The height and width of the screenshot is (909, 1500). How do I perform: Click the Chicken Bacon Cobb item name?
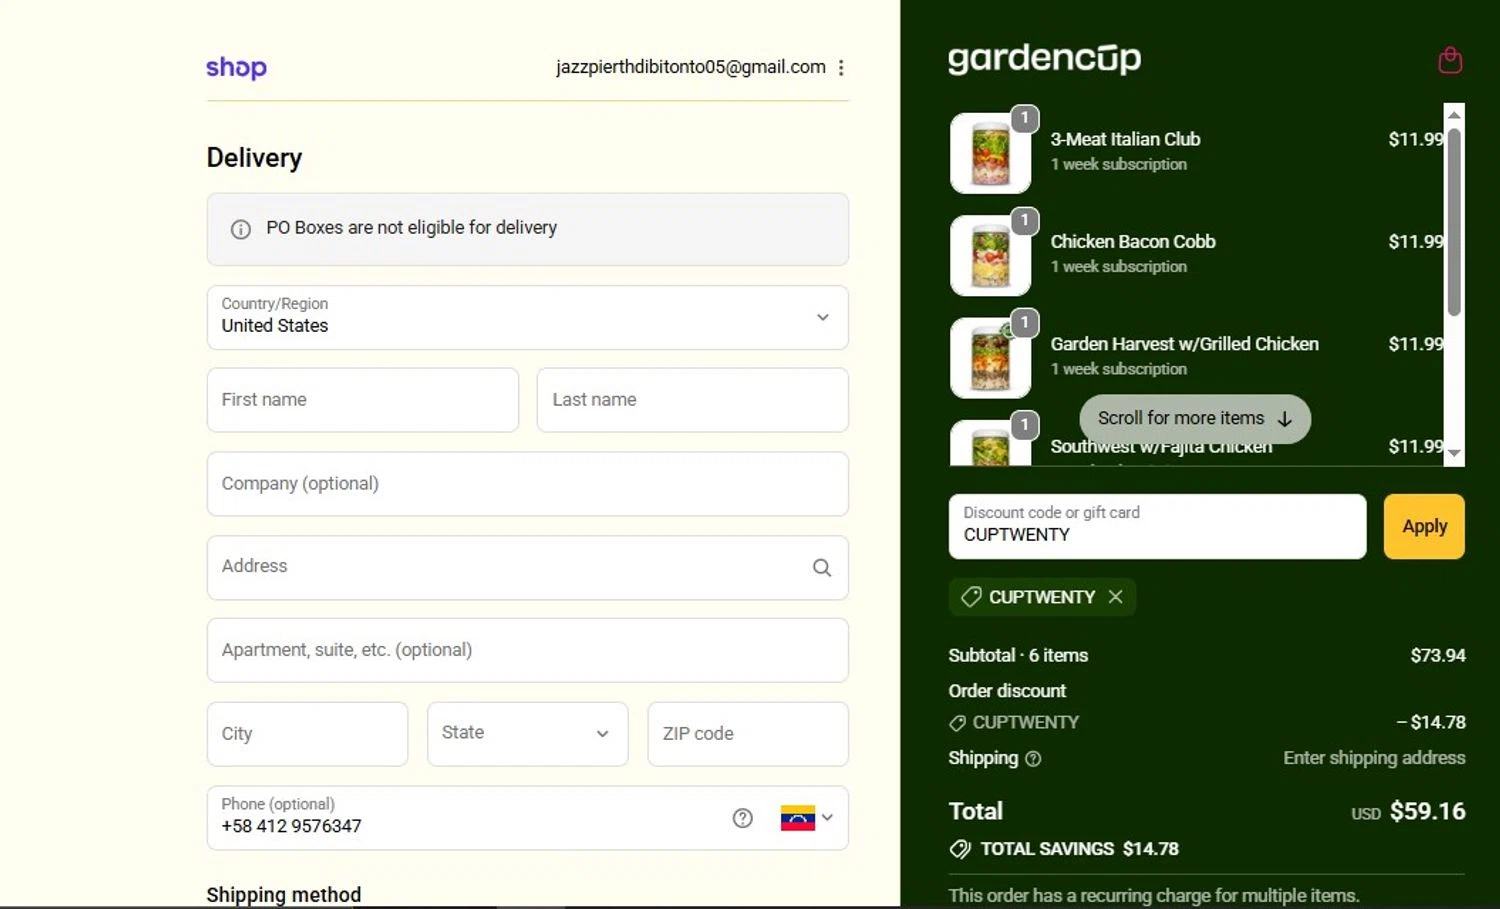[x=1133, y=242]
